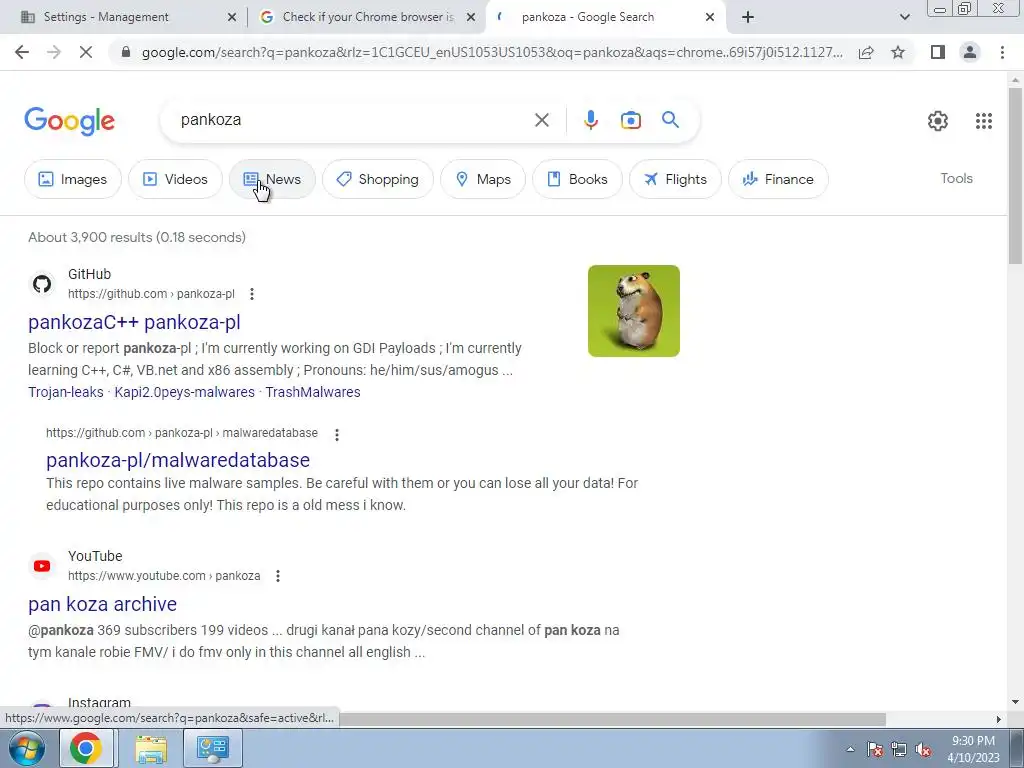Open the Windows Start menu
Image resolution: width=1024 pixels, height=768 pixels.
(x=26, y=748)
